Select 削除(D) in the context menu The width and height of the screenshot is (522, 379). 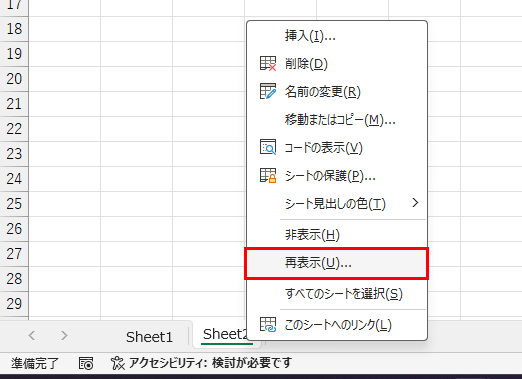tap(337, 64)
